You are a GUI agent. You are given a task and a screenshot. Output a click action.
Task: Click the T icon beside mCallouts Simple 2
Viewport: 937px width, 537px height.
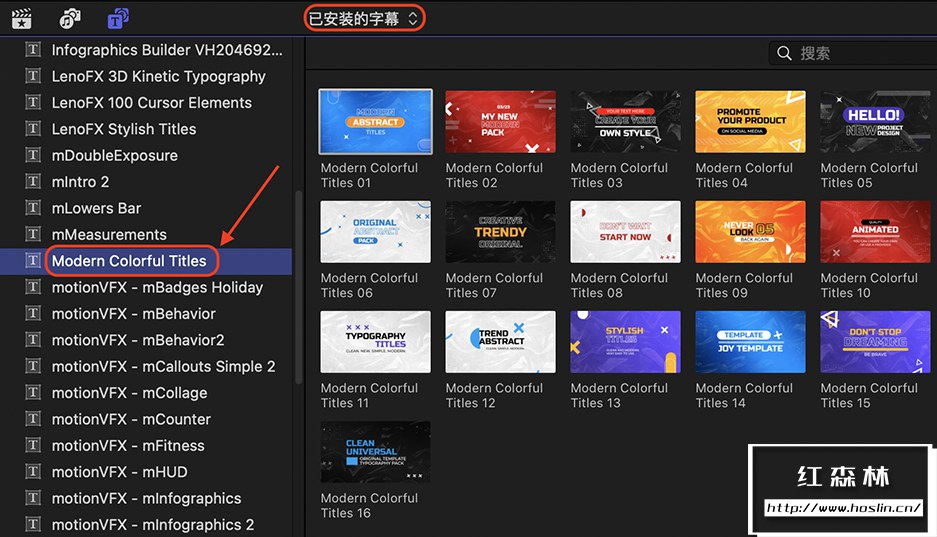click(33, 366)
